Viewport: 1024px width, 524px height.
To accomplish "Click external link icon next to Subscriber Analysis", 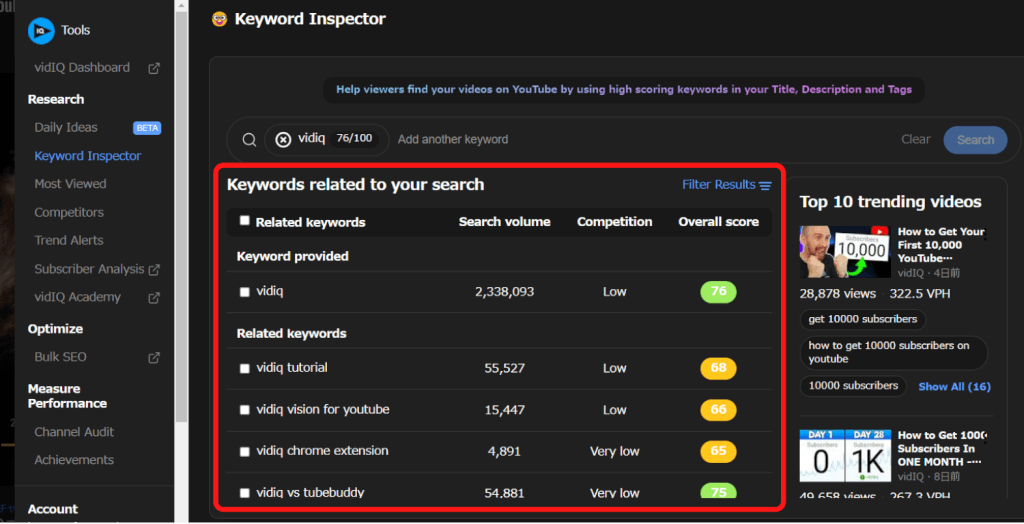I will coord(154,270).
